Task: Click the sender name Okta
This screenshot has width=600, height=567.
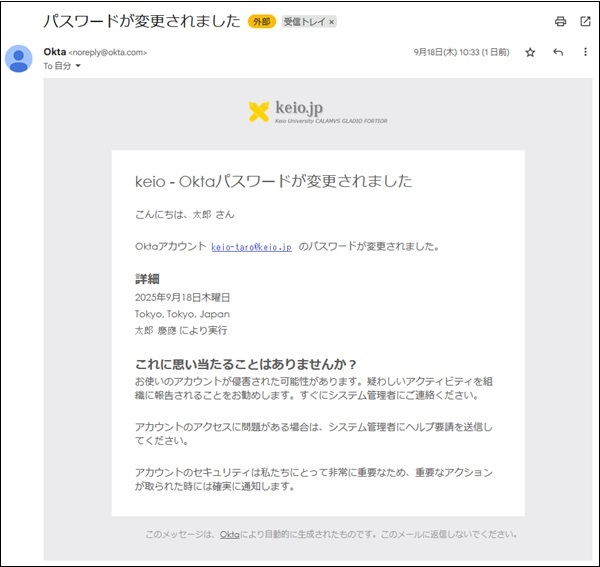Action: [x=53, y=52]
